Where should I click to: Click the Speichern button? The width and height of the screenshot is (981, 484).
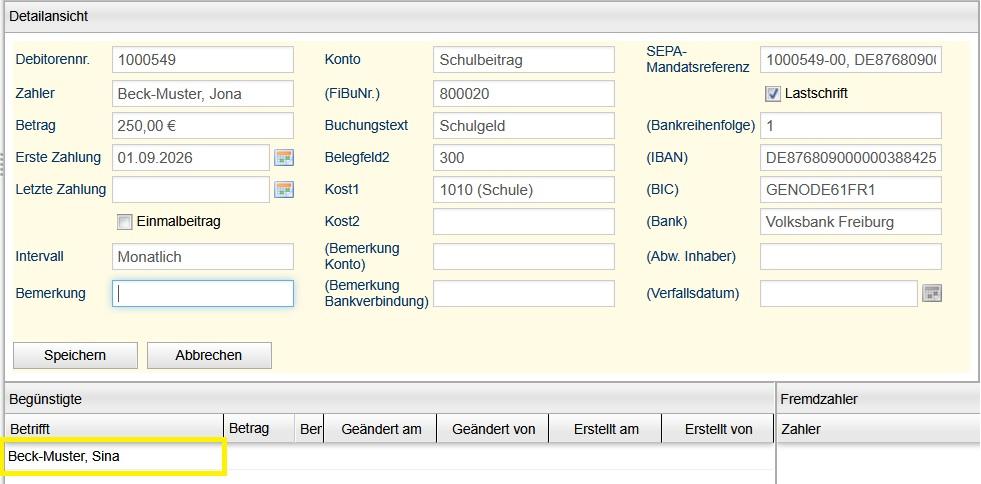click(75, 355)
